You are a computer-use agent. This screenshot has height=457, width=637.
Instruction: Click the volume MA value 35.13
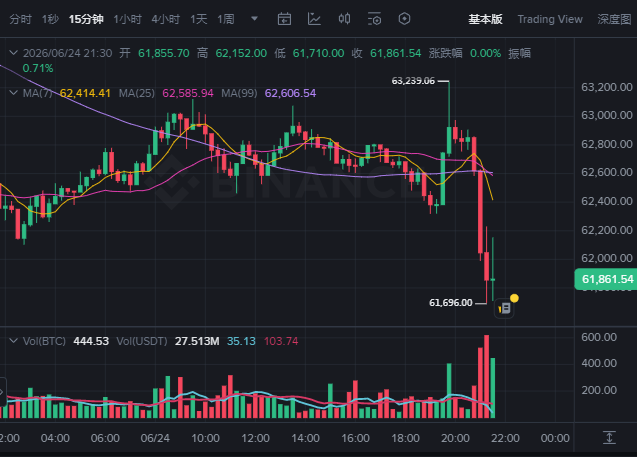[241, 341]
